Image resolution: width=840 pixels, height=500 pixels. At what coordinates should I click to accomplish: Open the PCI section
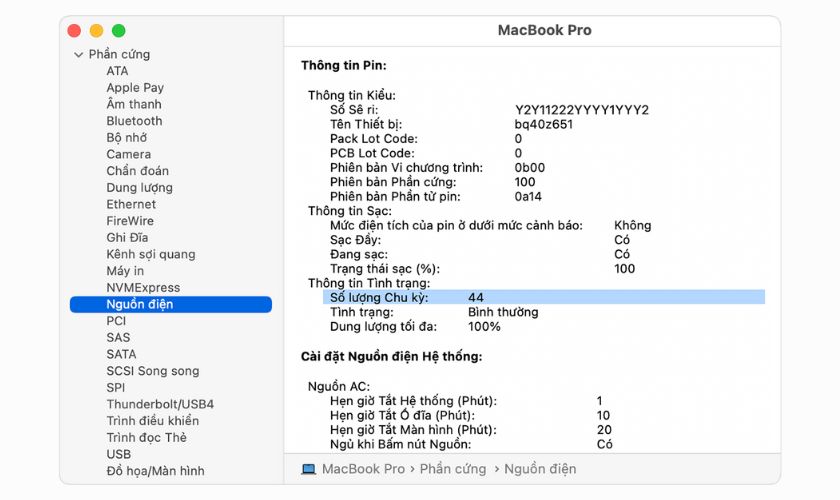[x=116, y=320]
